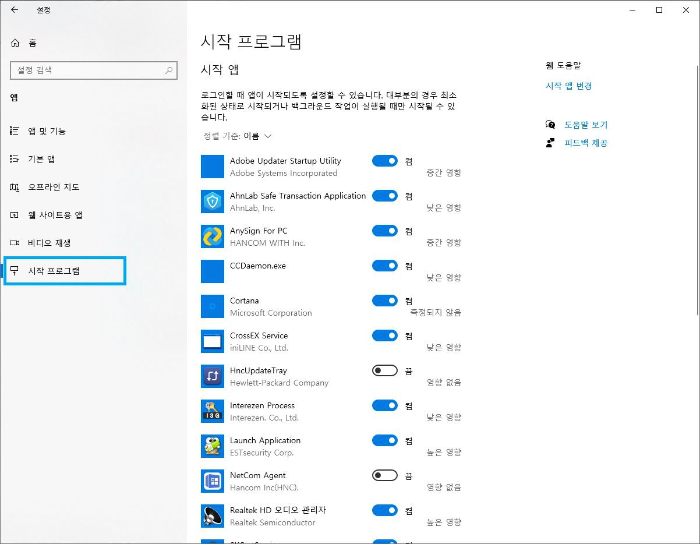This screenshot has width=700, height=544.
Task: Open 웹 사이트용 앱 page
Action: 55,215
